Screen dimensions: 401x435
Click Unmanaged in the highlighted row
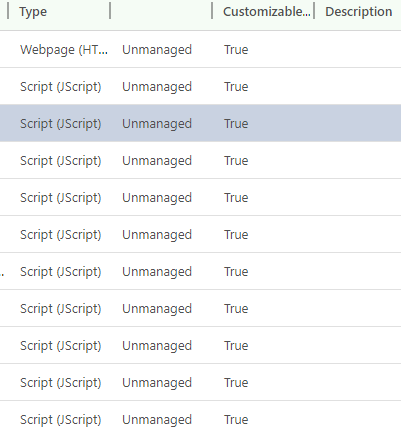pyautogui.click(x=157, y=124)
